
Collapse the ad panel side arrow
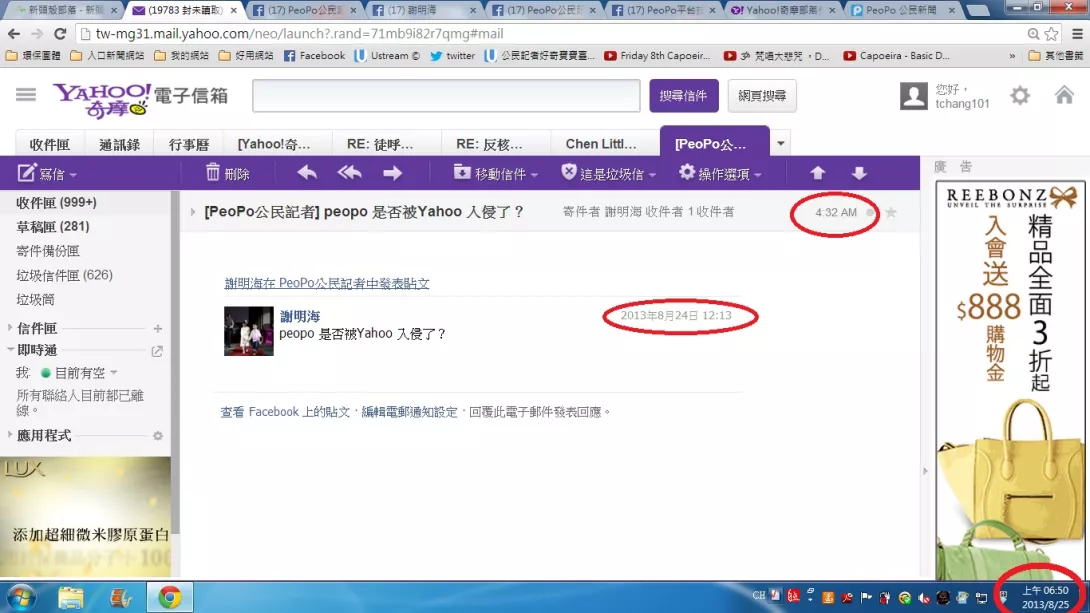pos(925,471)
